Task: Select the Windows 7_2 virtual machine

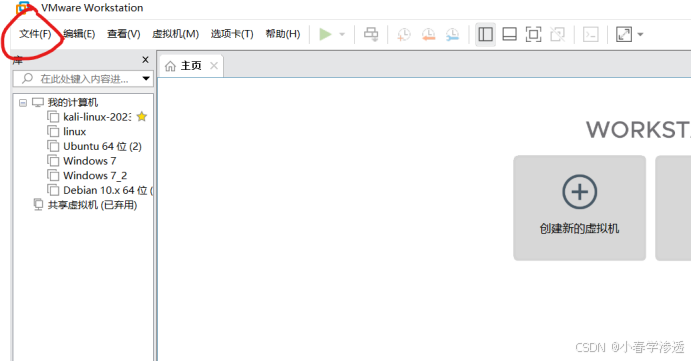Action: 95,175
